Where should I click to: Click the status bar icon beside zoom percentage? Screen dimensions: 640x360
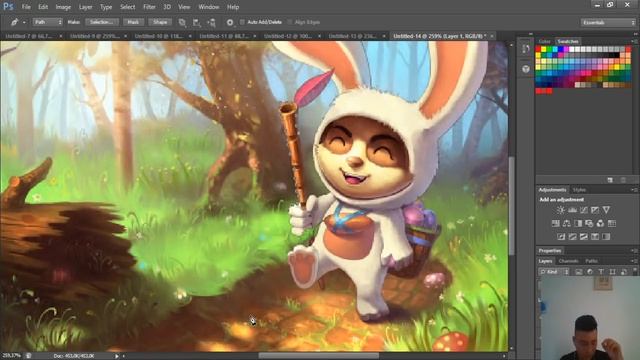click(29, 356)
